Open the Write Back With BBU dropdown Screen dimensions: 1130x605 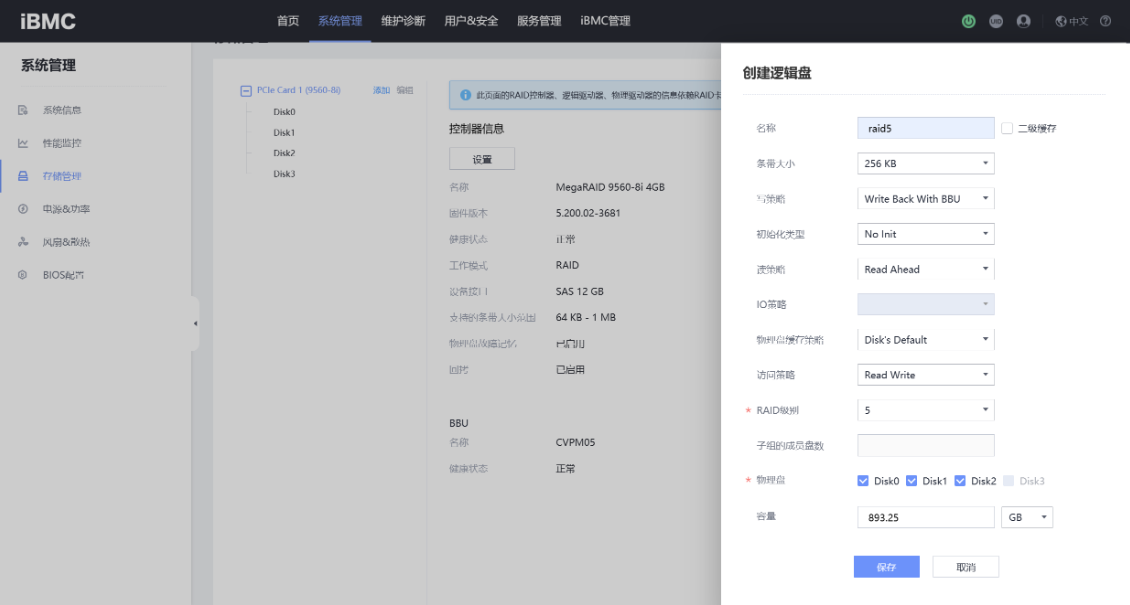click(x=925, y=199)
